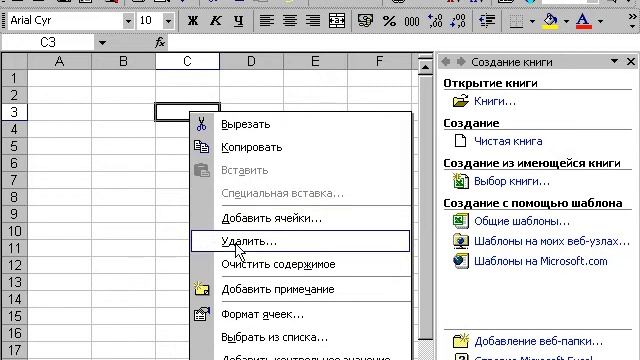The width and height of the screenshot is (640, 360).
Task: Expand the font color palette arrow
Action: [x=600, y=20]
